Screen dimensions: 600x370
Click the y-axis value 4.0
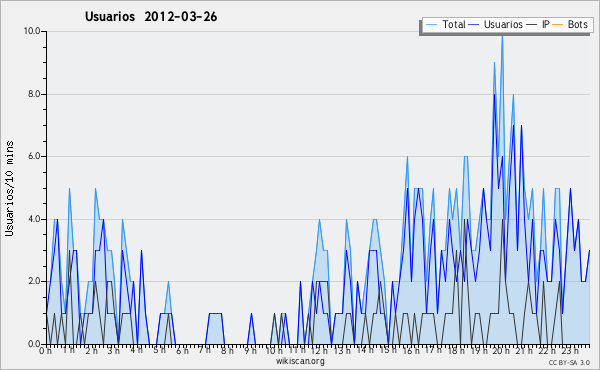point(34,219)
